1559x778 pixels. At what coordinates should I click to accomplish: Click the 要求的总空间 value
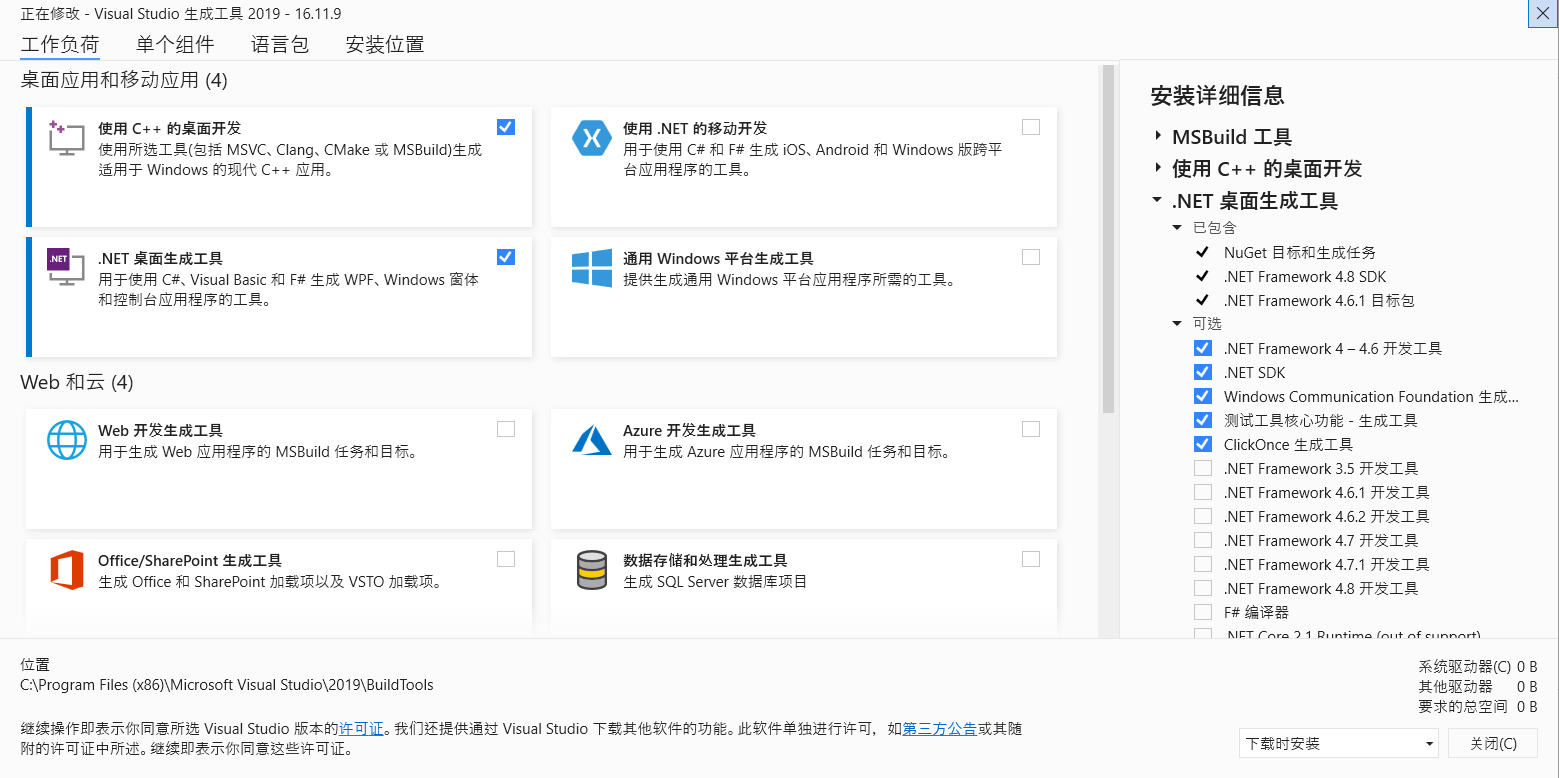[1527, 706]
